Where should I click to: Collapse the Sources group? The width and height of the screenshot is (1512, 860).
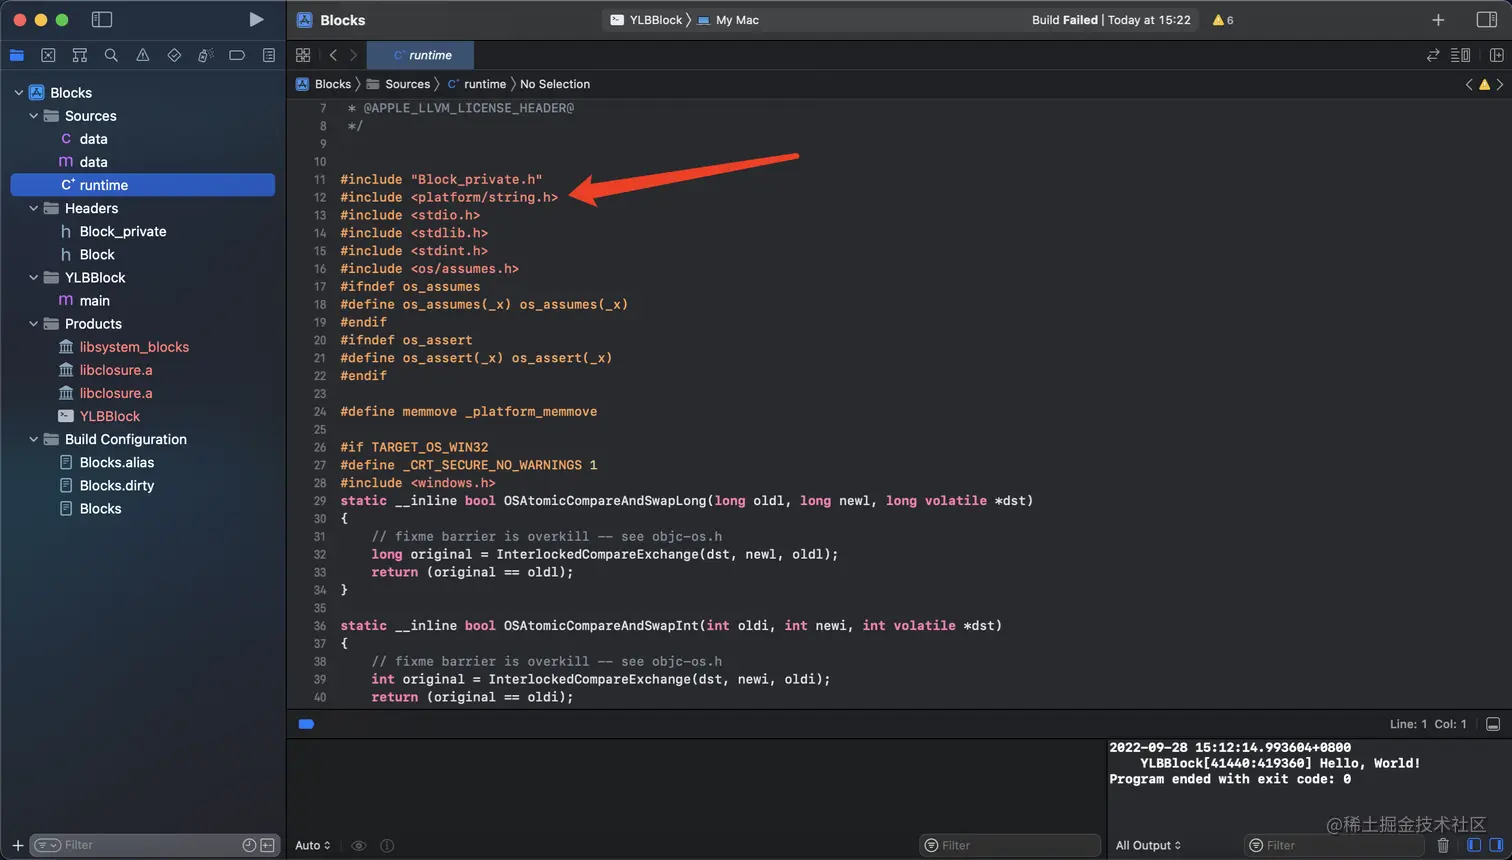34,116
